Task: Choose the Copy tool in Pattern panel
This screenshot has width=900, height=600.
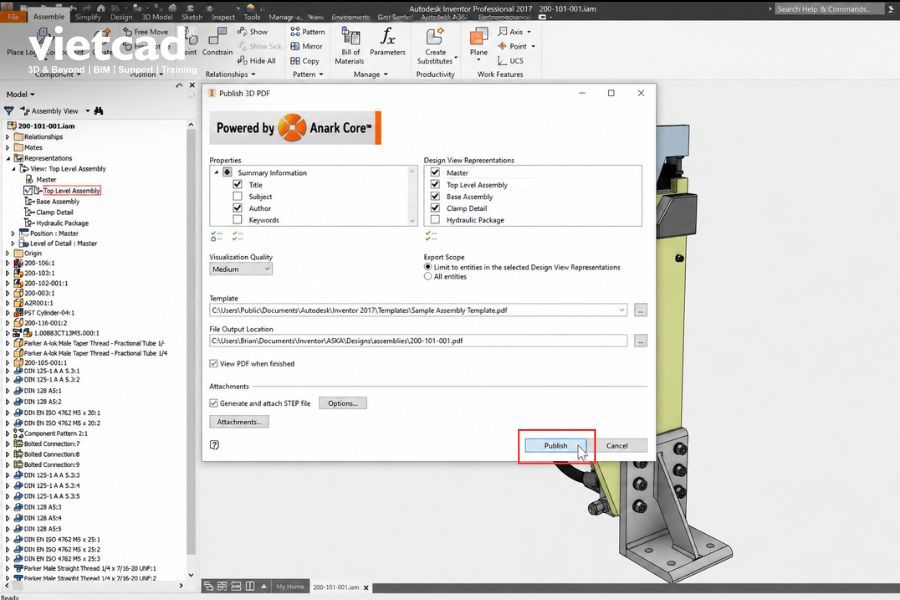Action: 305,60
